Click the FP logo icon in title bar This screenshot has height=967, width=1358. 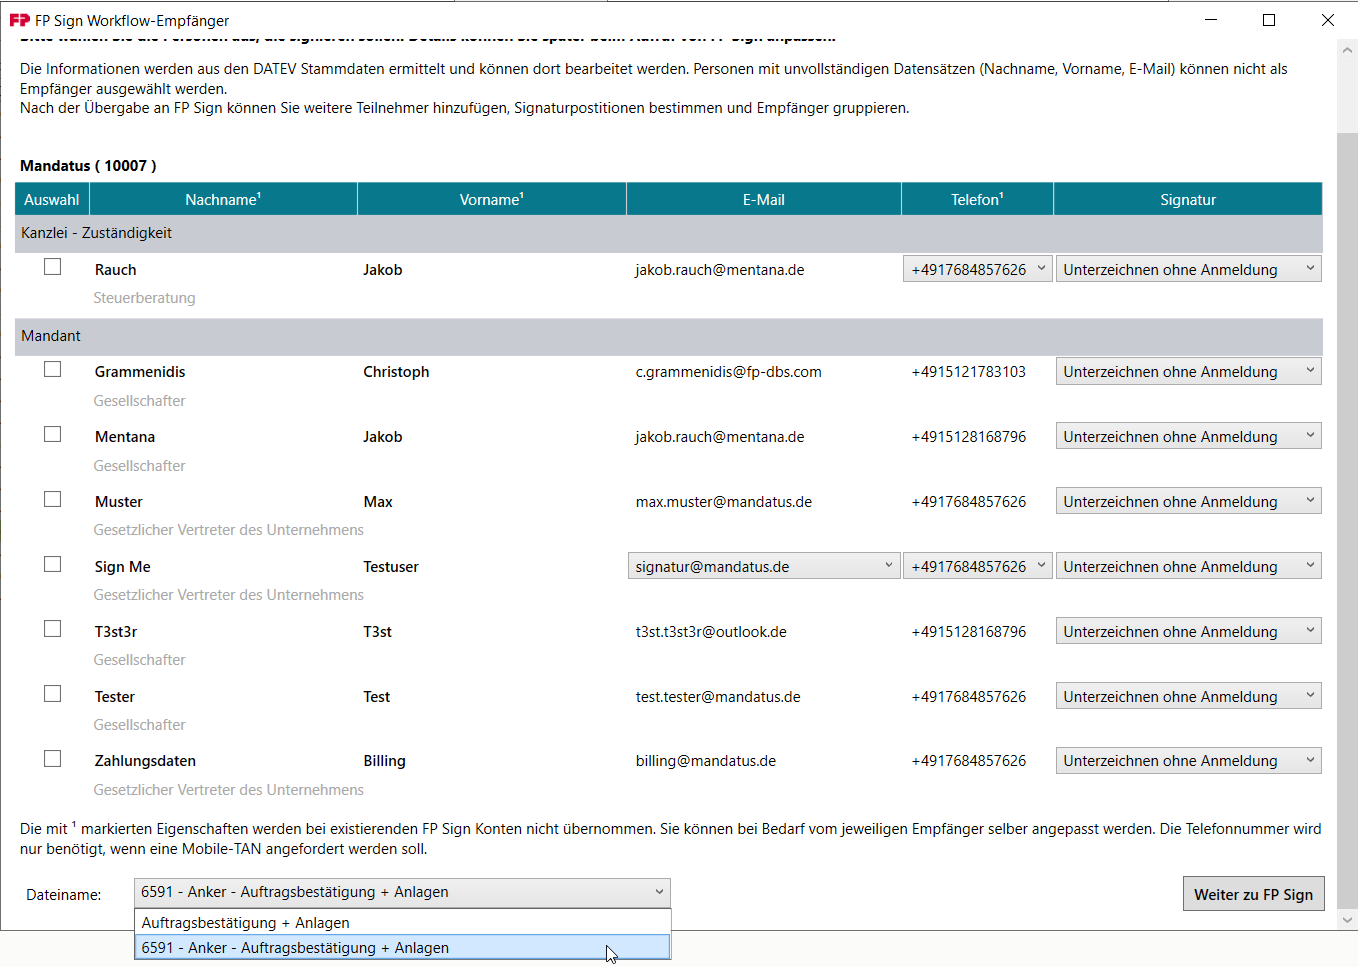coord(20,19)
